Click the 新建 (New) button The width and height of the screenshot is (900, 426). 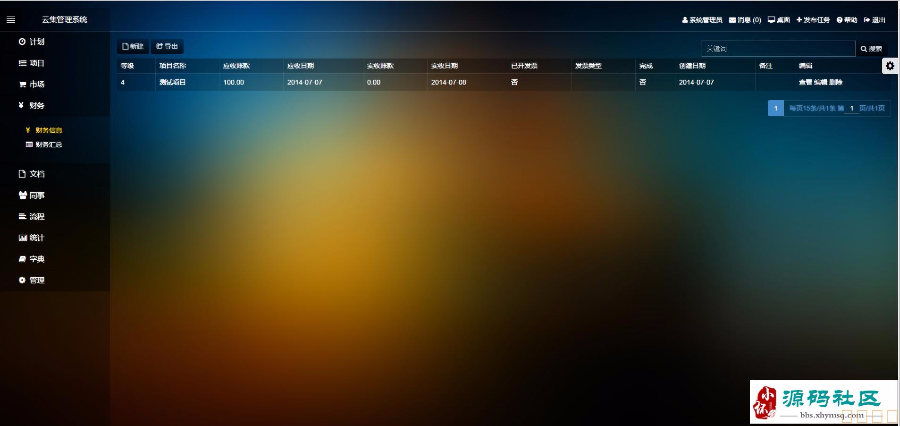133,47
